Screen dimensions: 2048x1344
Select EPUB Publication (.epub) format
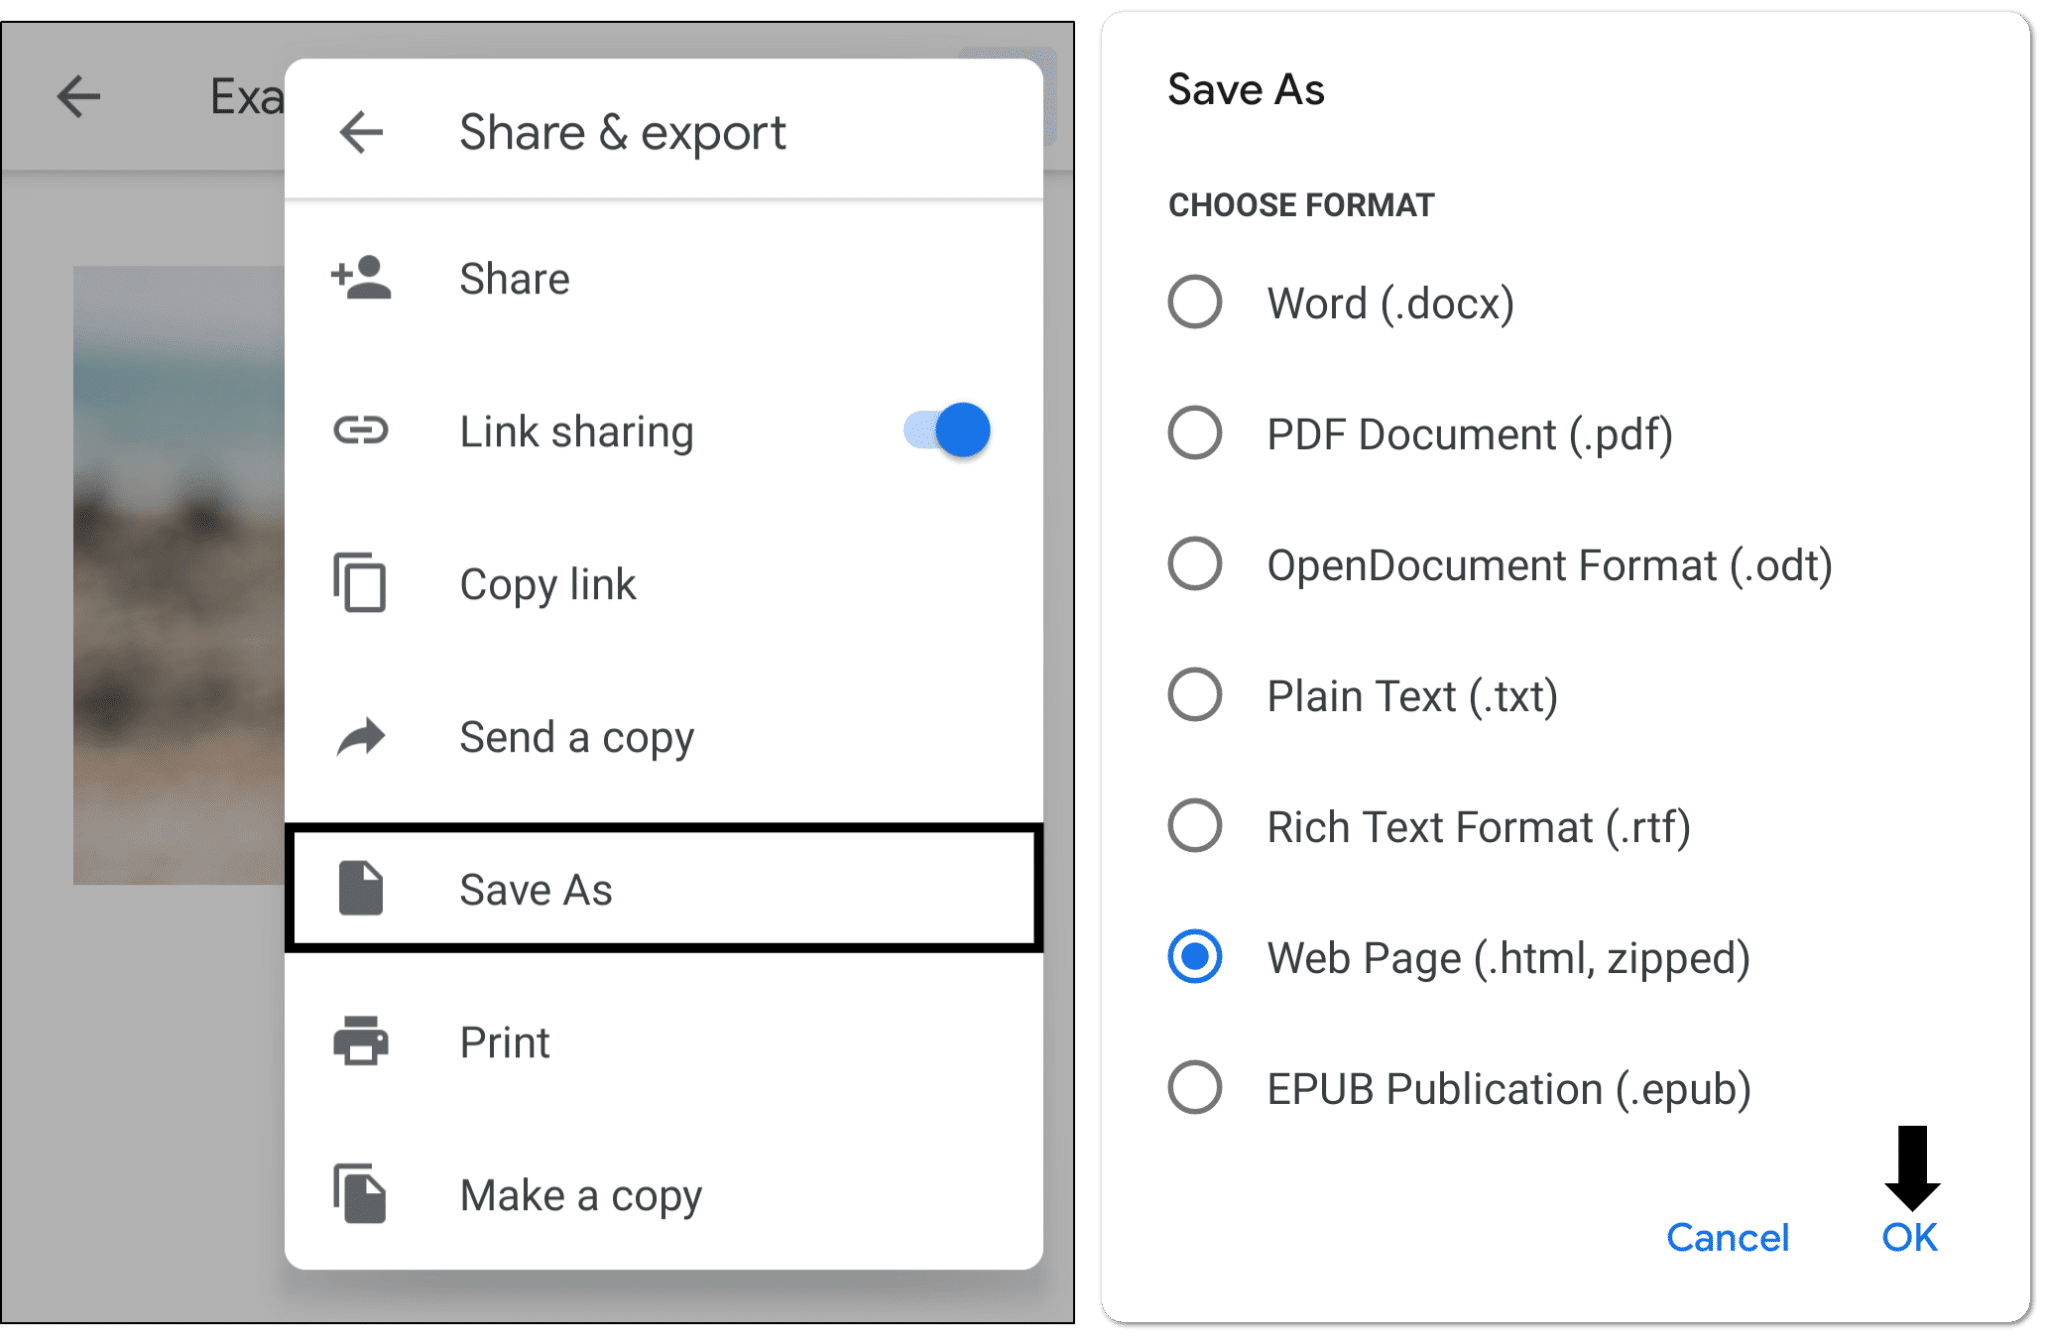pyautogui.click(x=1194, y=1089)
